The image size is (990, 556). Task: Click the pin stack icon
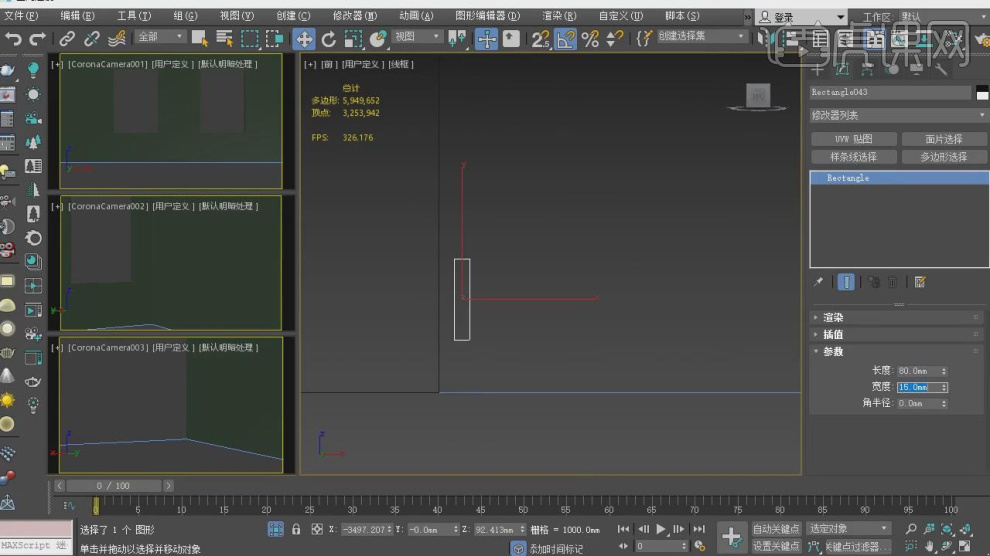tap(819, 282)
